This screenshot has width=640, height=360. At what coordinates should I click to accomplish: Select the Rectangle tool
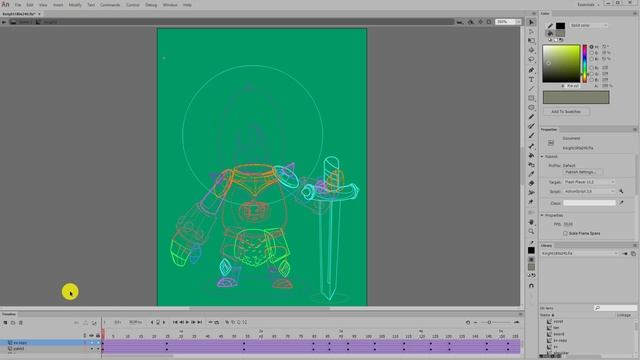pos(531,98)
